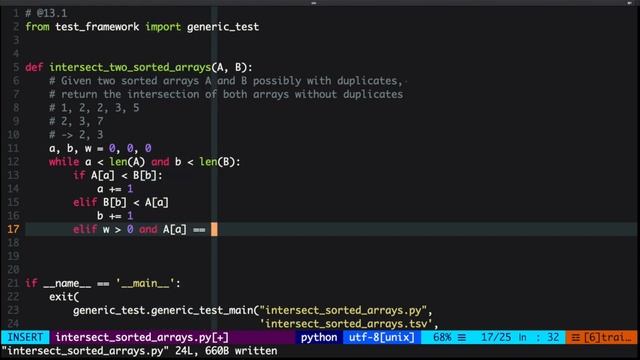Click line number 5 in gutter

click(x=16, y=67)
